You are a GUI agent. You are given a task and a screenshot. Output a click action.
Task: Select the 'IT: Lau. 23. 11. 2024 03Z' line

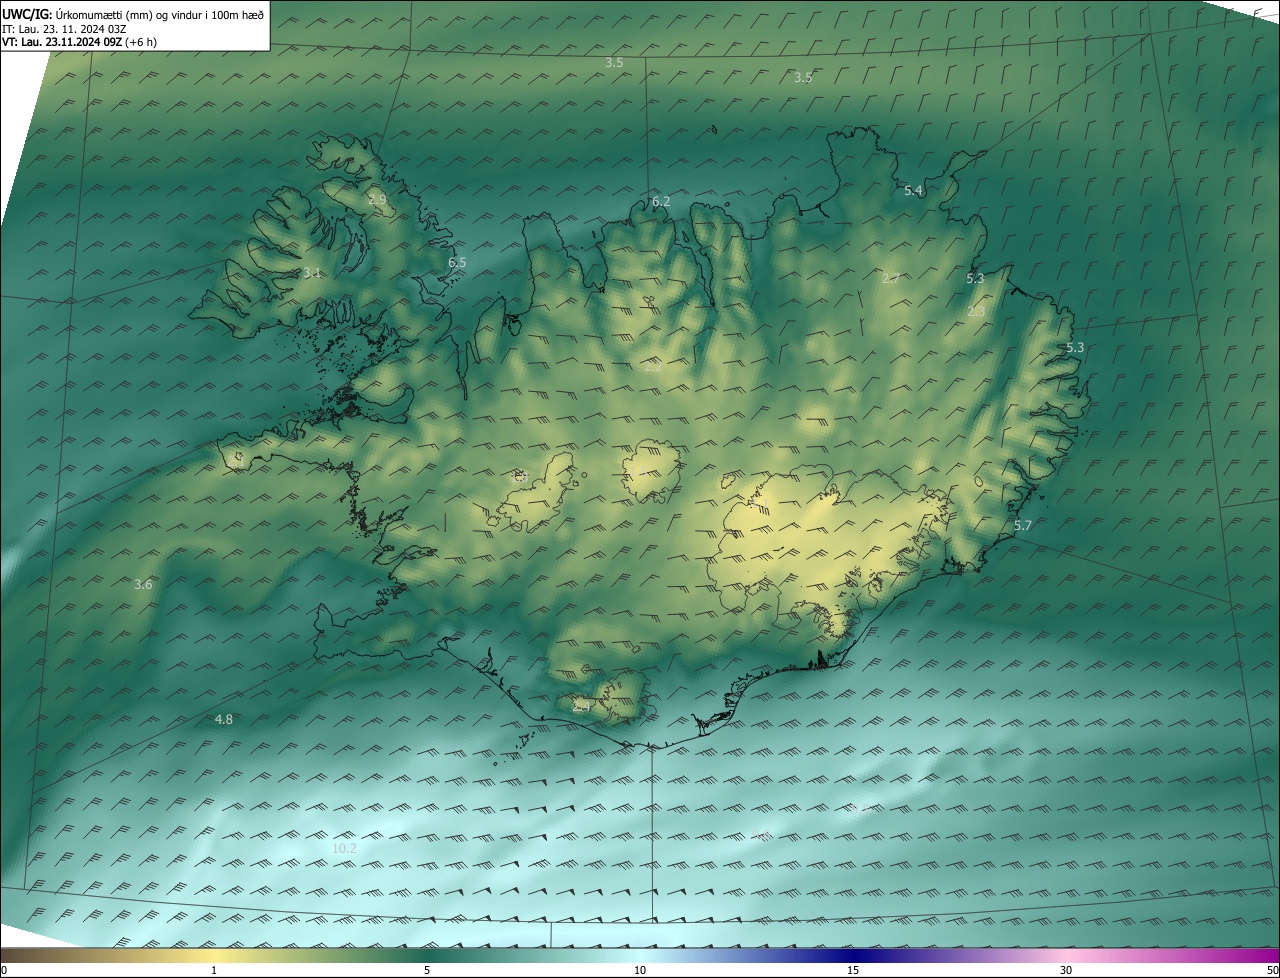(x=64, y=28)
